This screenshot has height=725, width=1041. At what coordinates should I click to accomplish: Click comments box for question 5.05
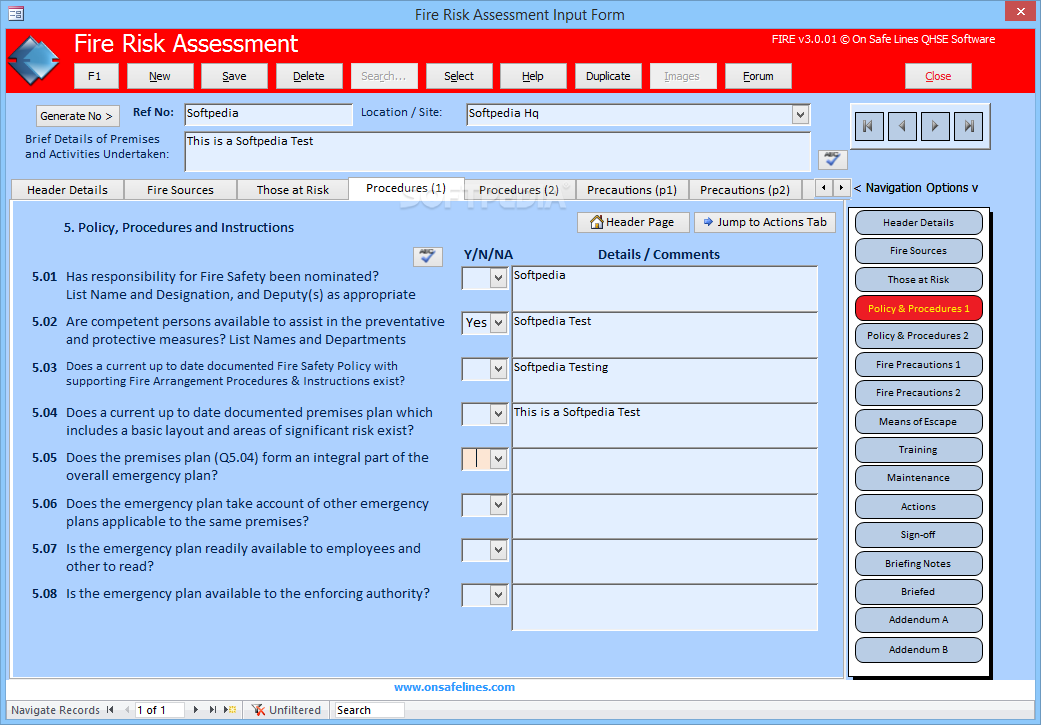665,471
